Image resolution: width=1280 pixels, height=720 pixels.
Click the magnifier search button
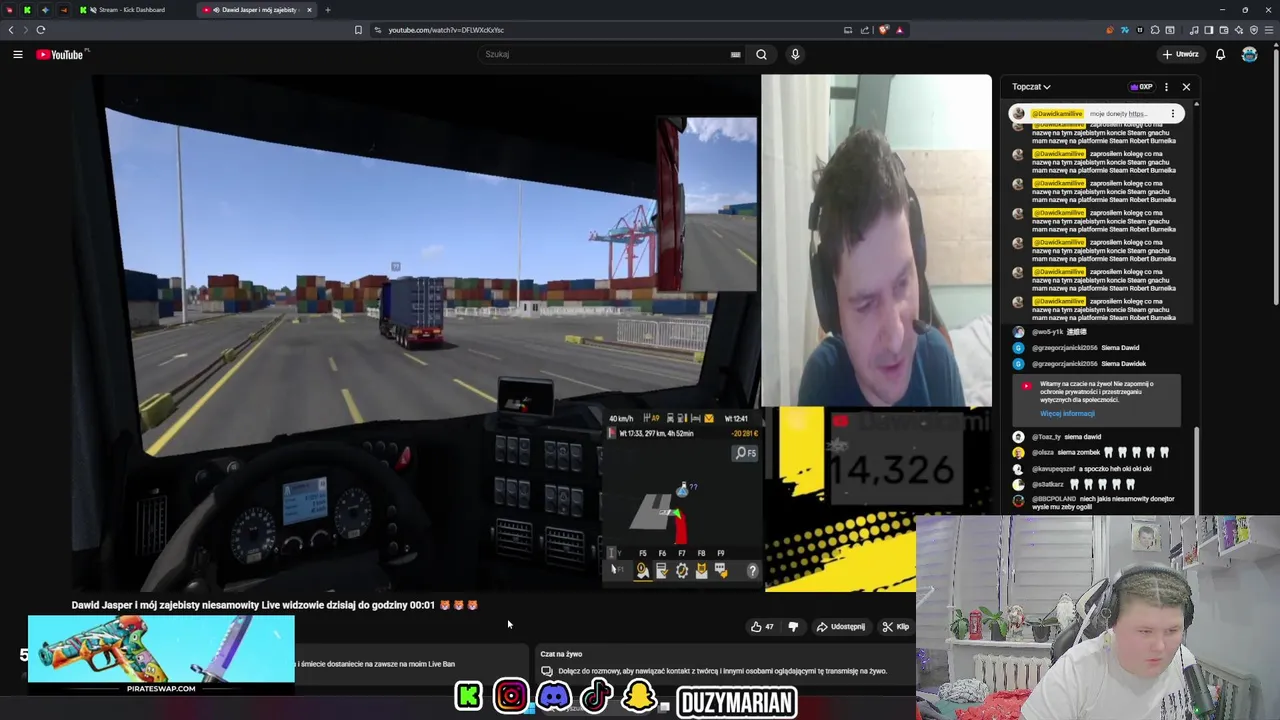[x=761, y=54]
